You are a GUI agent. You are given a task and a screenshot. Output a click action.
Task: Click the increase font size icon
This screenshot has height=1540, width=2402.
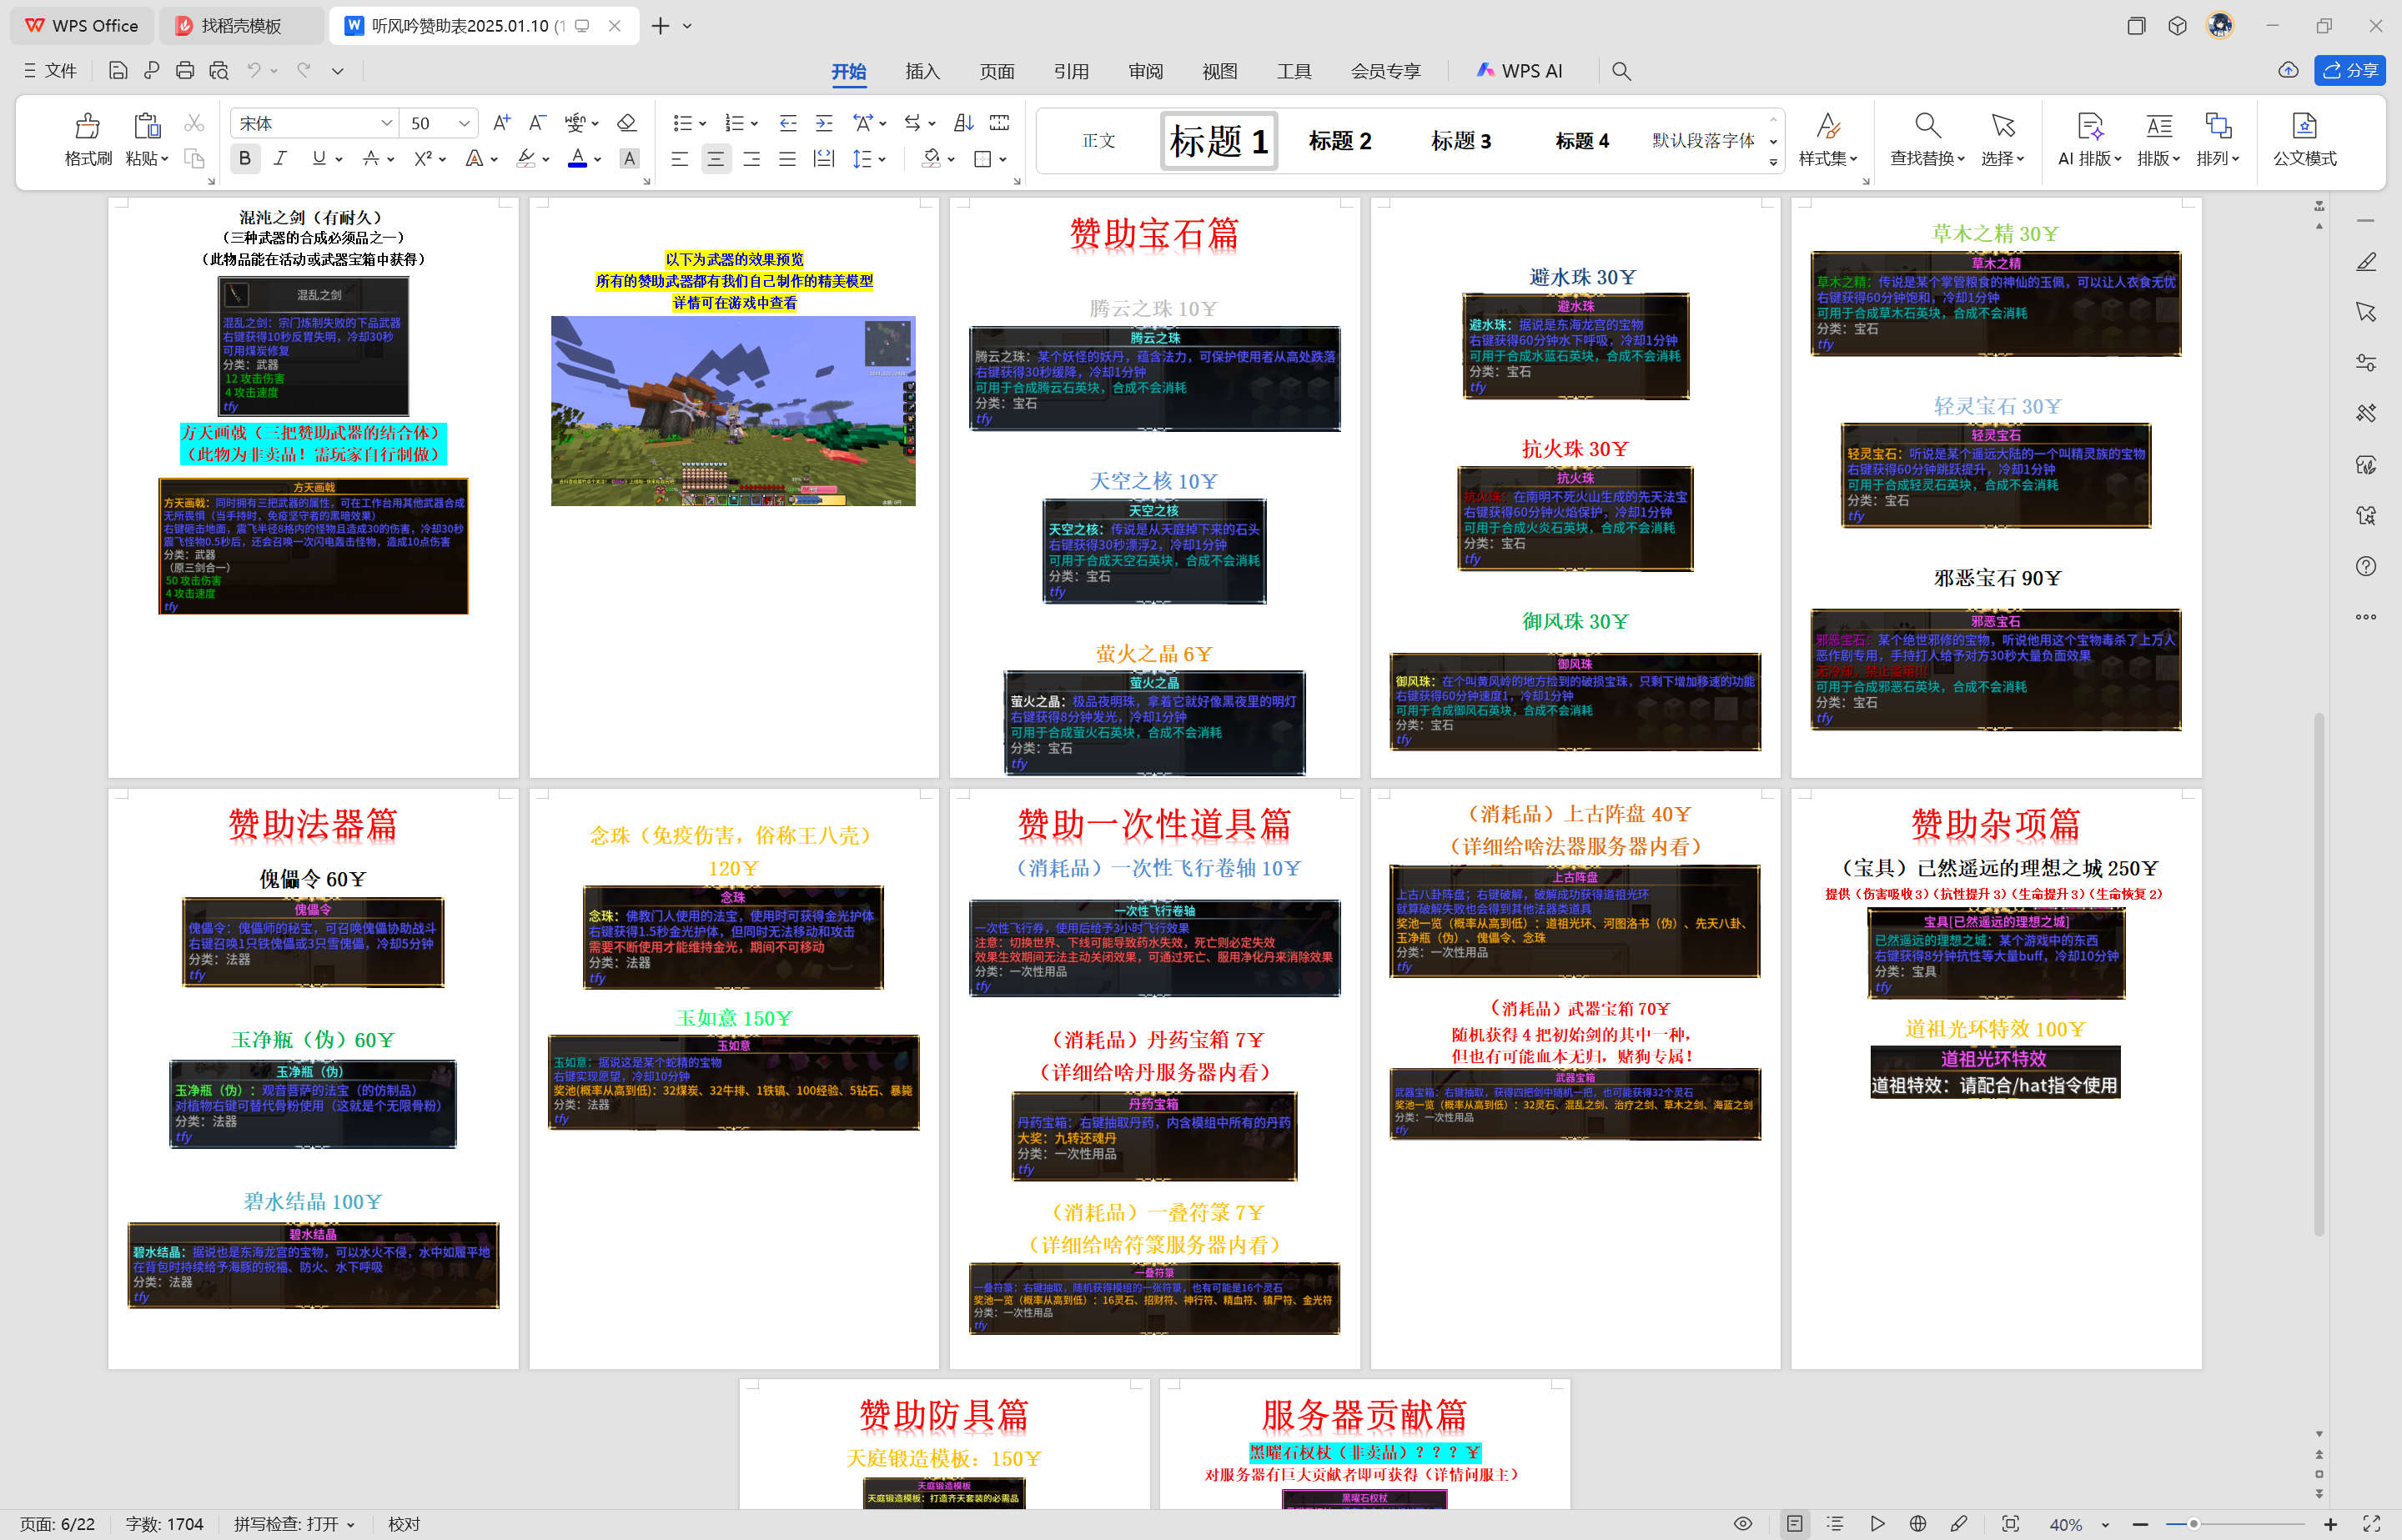[501, 123]
